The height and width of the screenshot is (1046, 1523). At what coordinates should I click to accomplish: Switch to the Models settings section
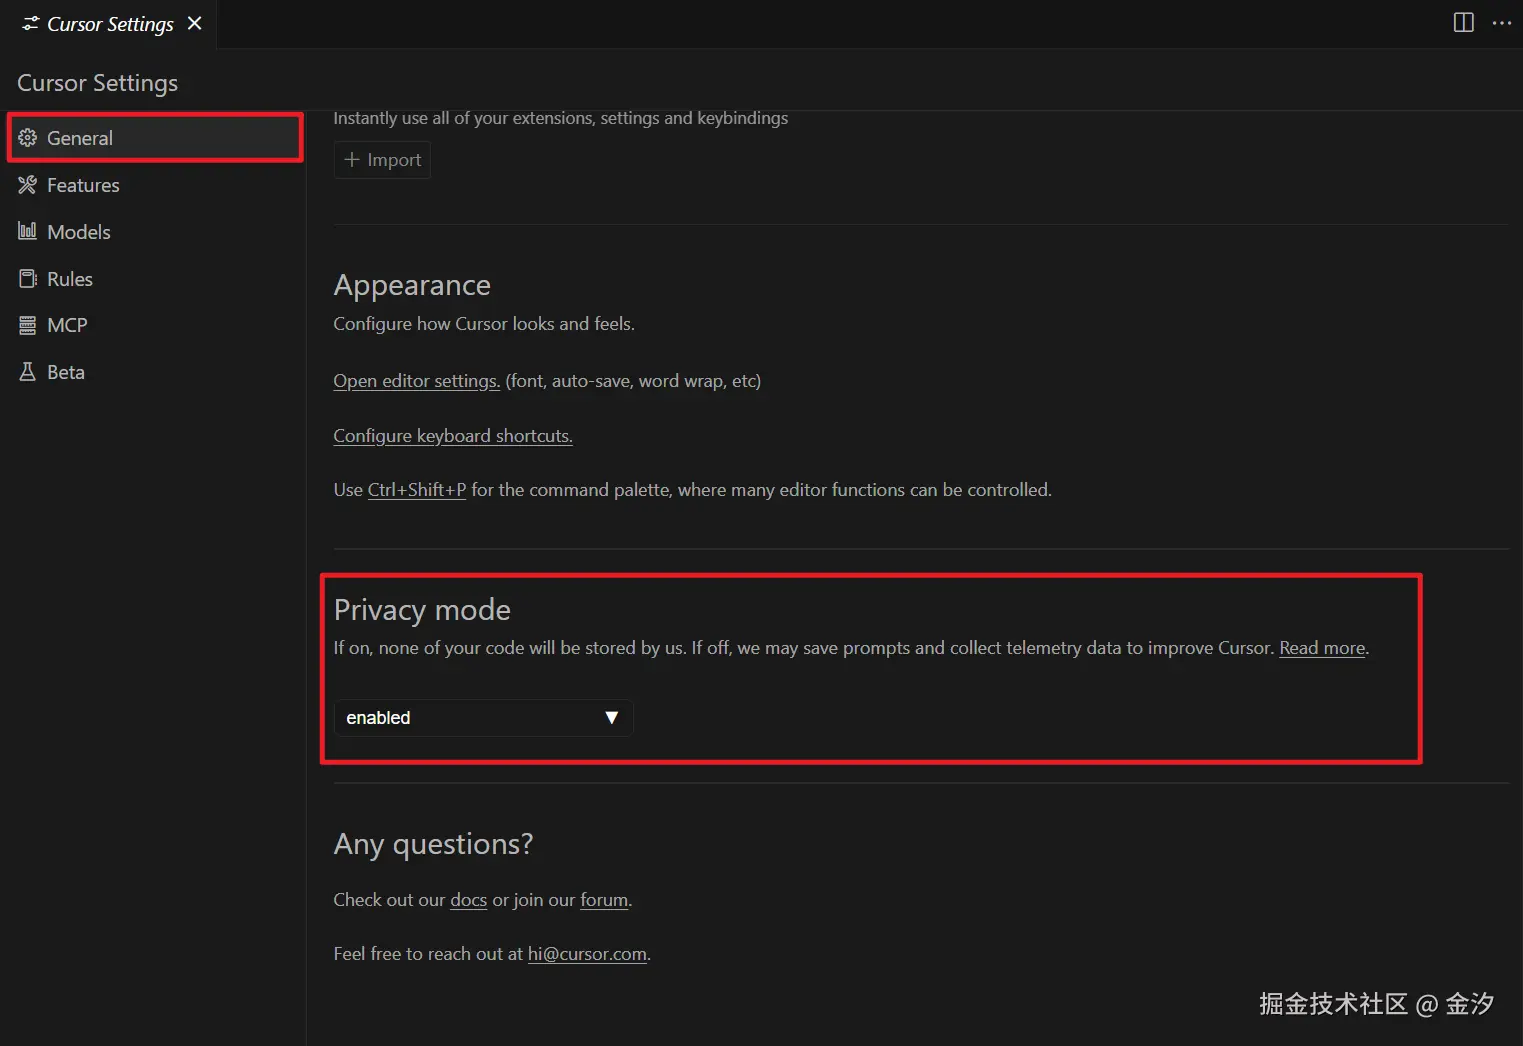(79, 232)
